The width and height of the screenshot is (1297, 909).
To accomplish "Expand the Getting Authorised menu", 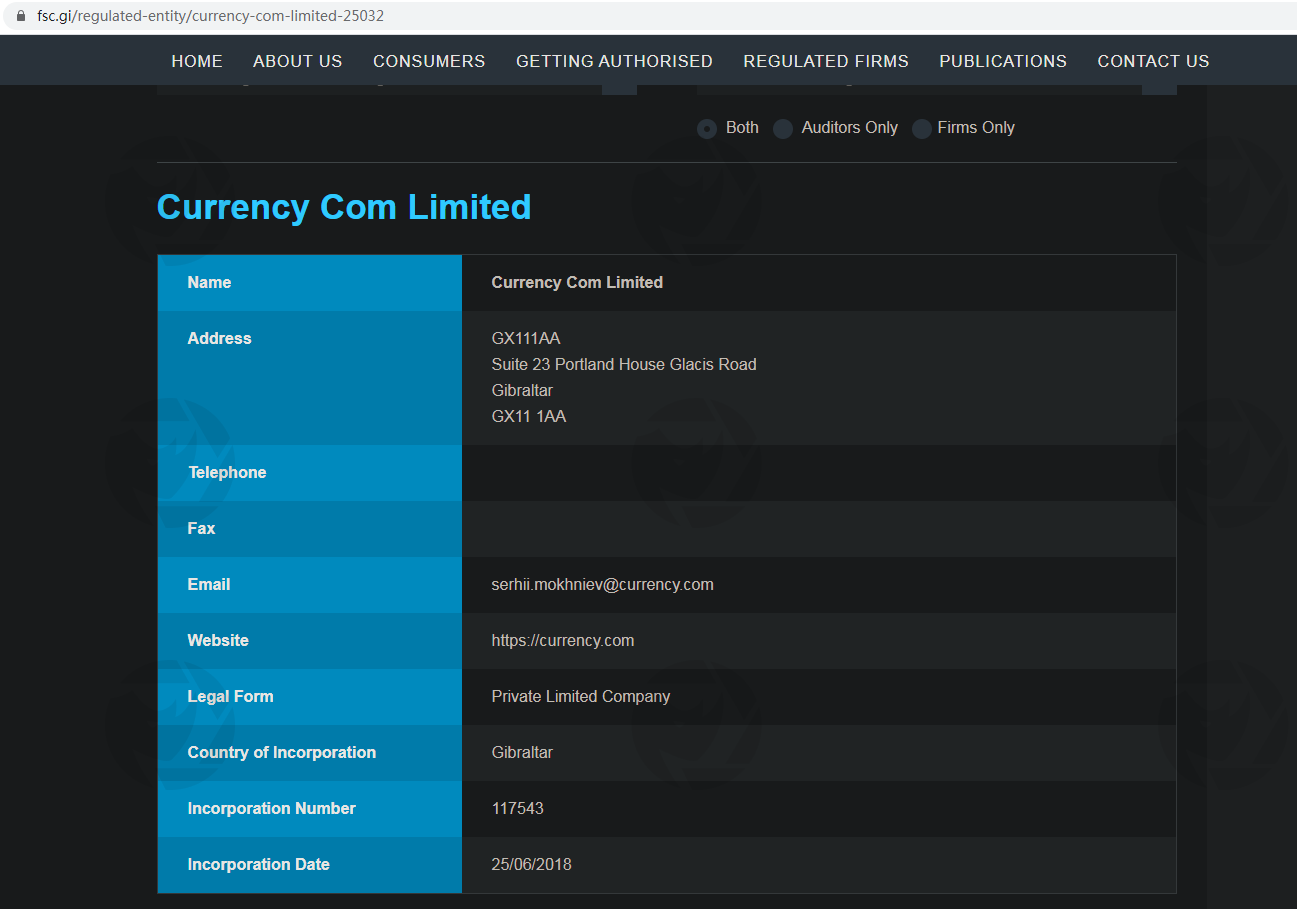I will pos(614,61).
